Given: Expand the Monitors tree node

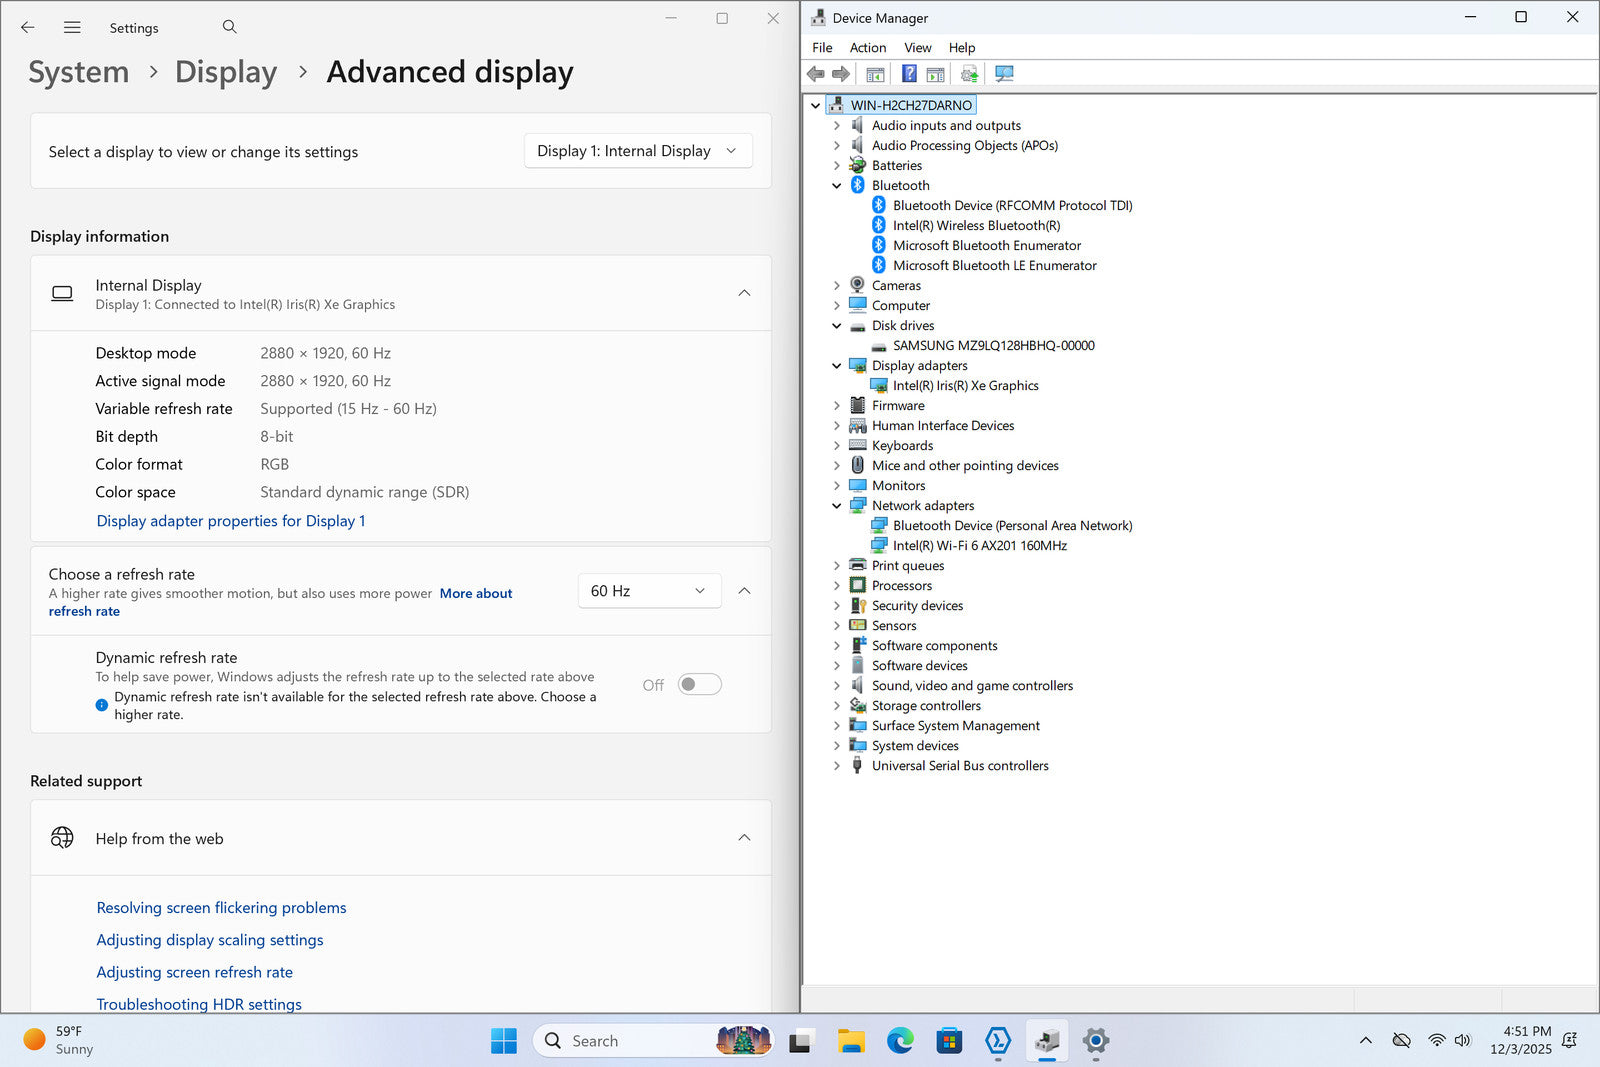Looking at the screenshot, I should click(837, 486).
